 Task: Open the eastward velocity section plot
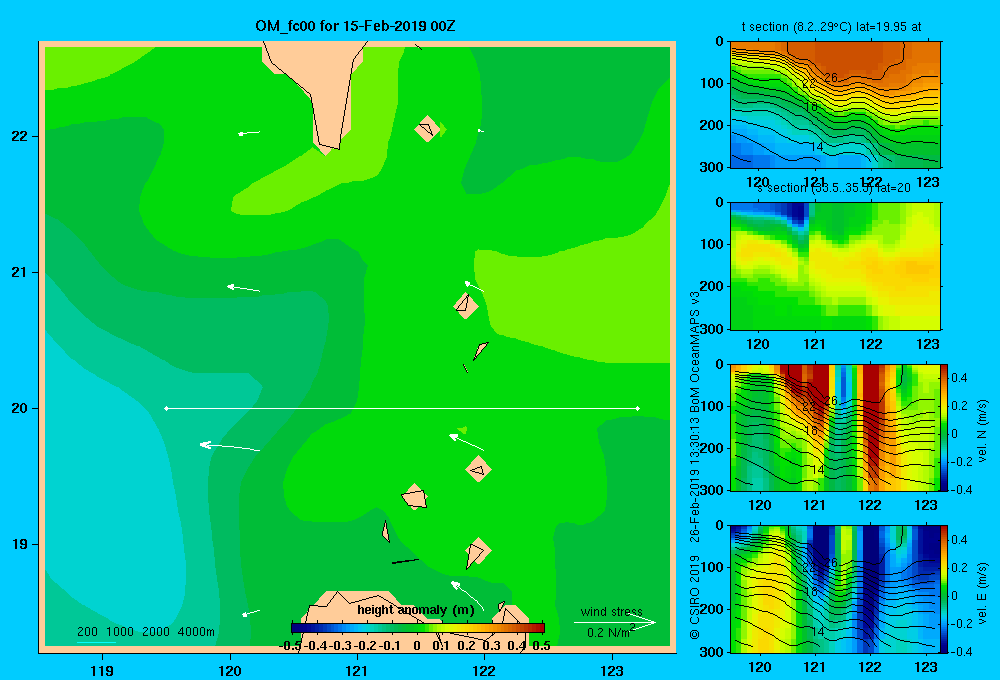point(835,589)
